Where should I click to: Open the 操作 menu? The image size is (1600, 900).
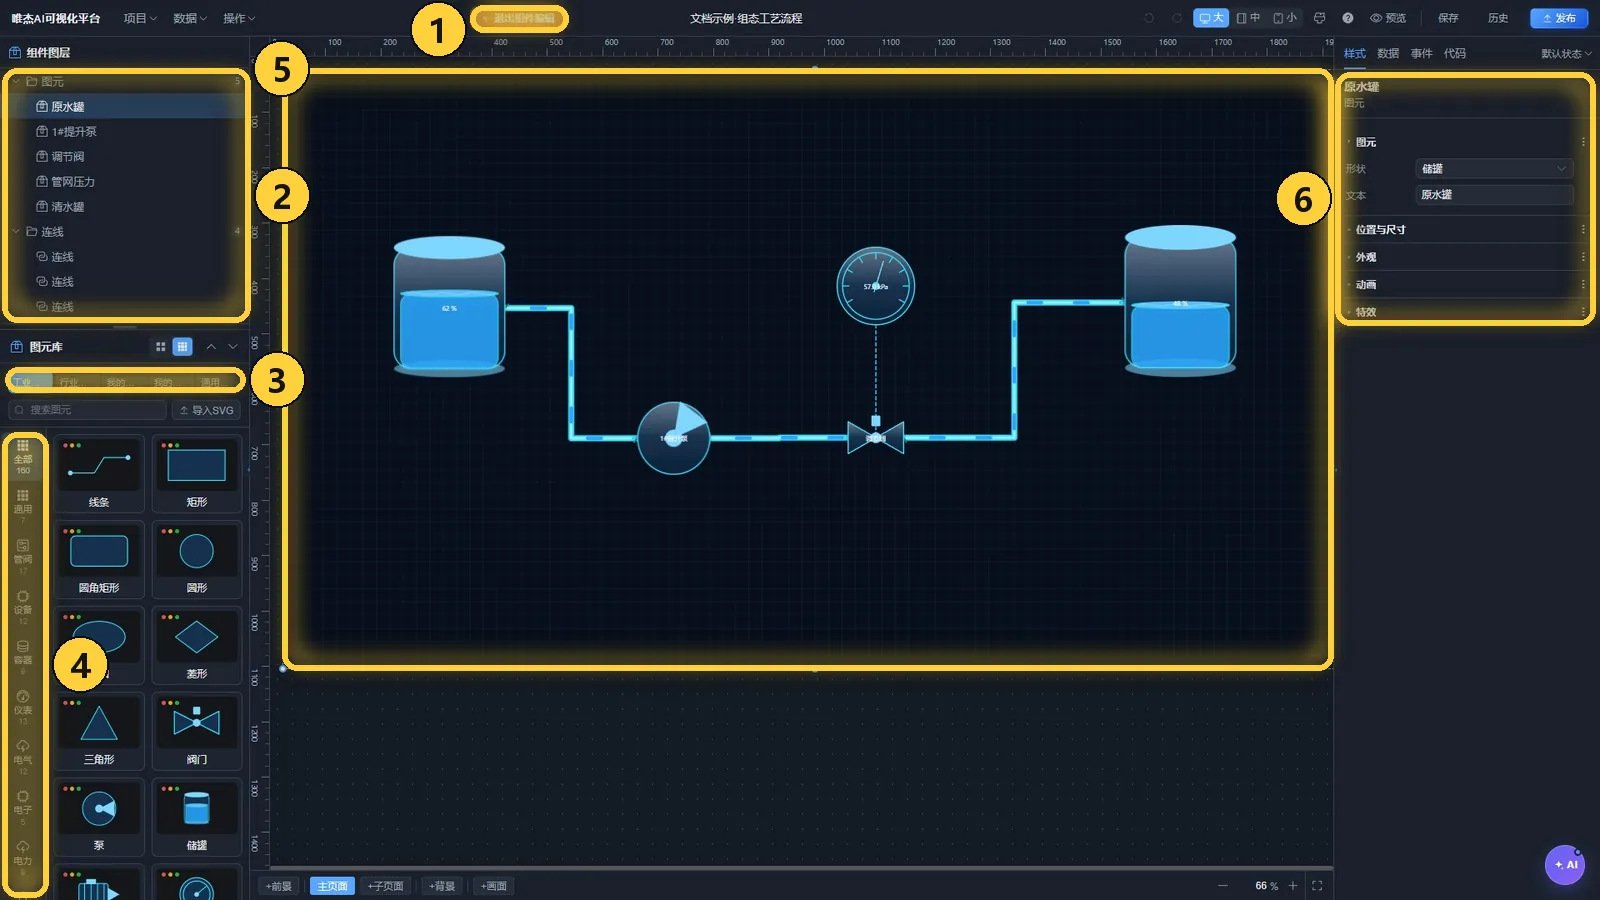coord(239,18)
